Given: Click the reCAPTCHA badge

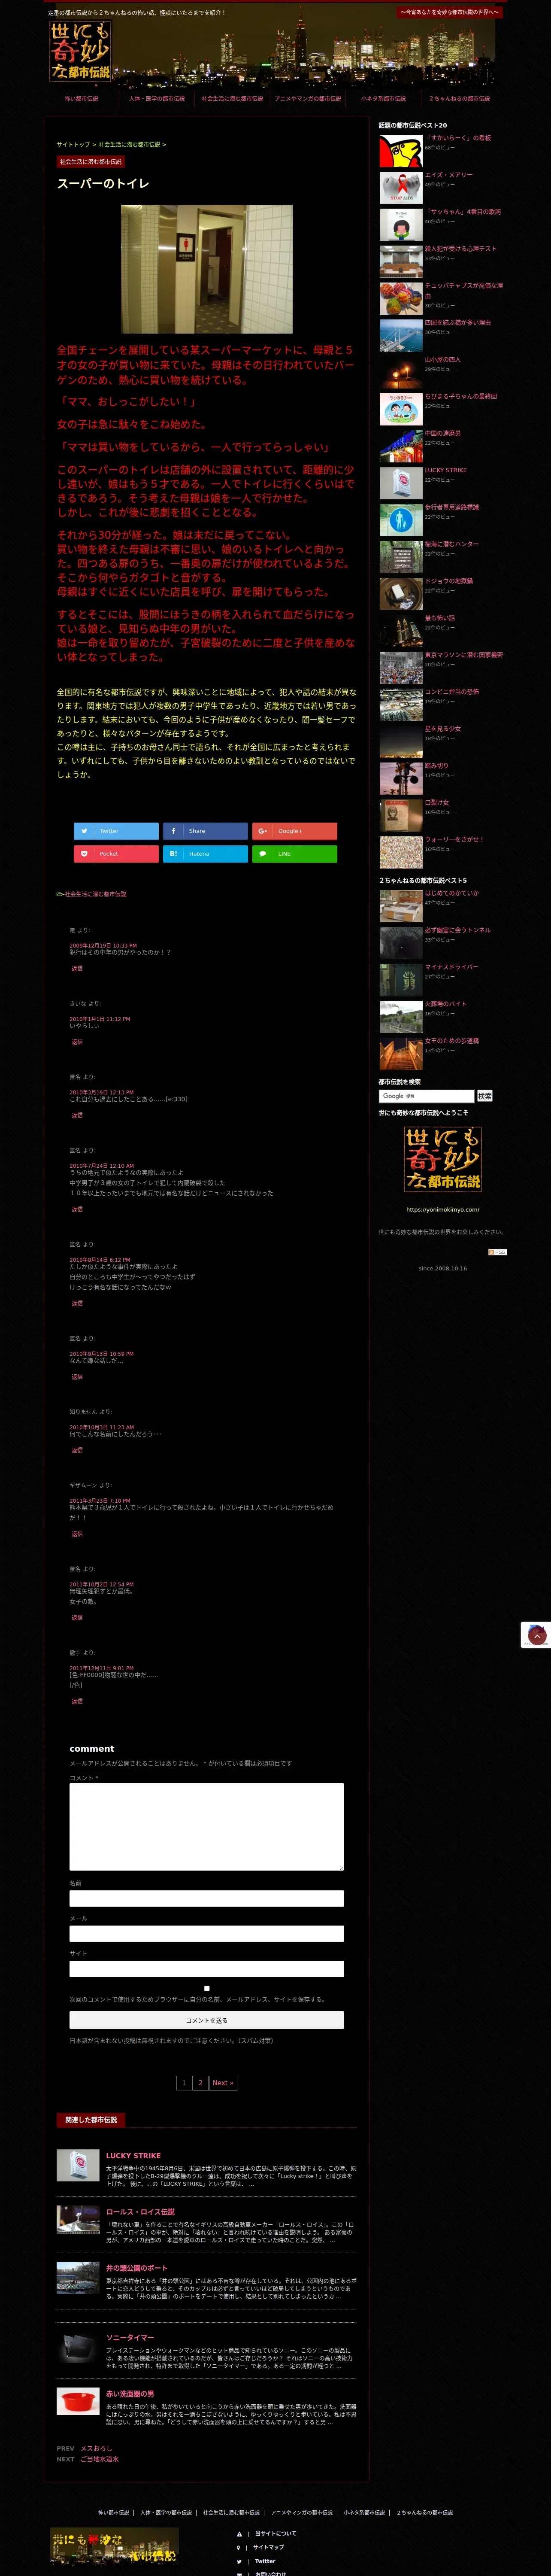Looking at the screenshot, I should 536,1635.
